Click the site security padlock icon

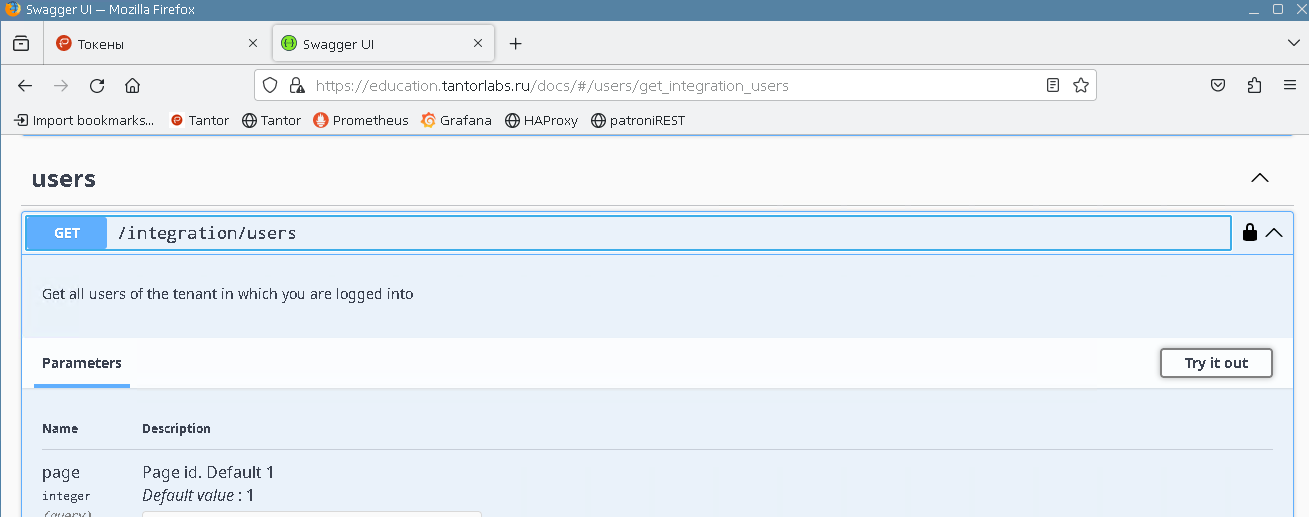point(296,86)
